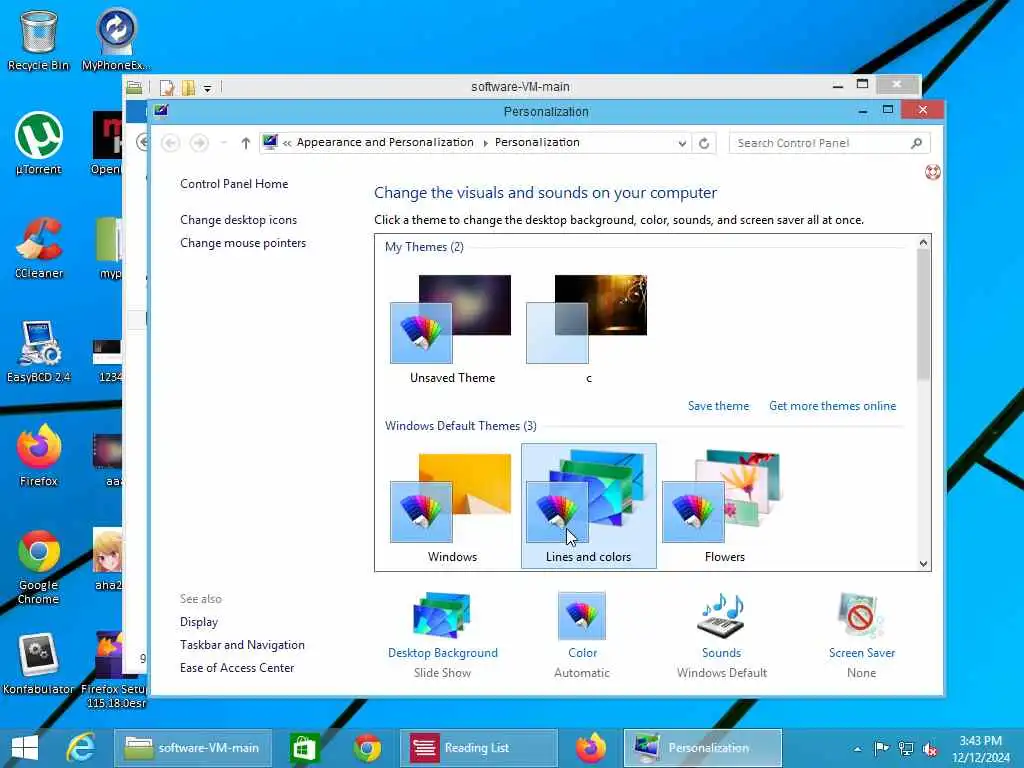Click Change mouse pointers link
Screen dimensions: 1024x768
(243, 243)
